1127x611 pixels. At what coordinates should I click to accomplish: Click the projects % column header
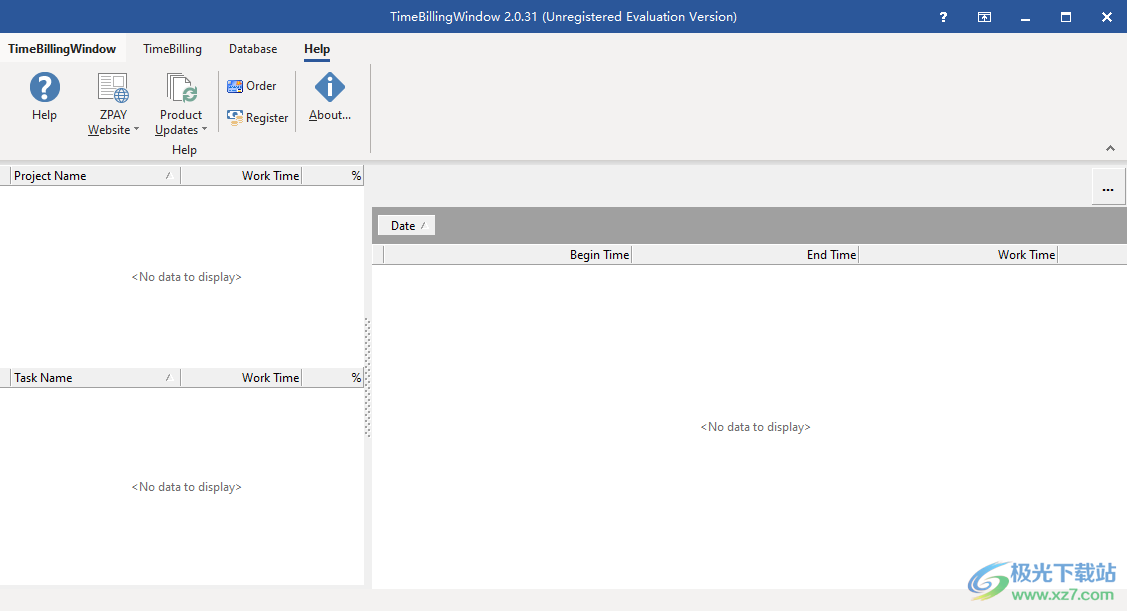click(x=333, y=176)
